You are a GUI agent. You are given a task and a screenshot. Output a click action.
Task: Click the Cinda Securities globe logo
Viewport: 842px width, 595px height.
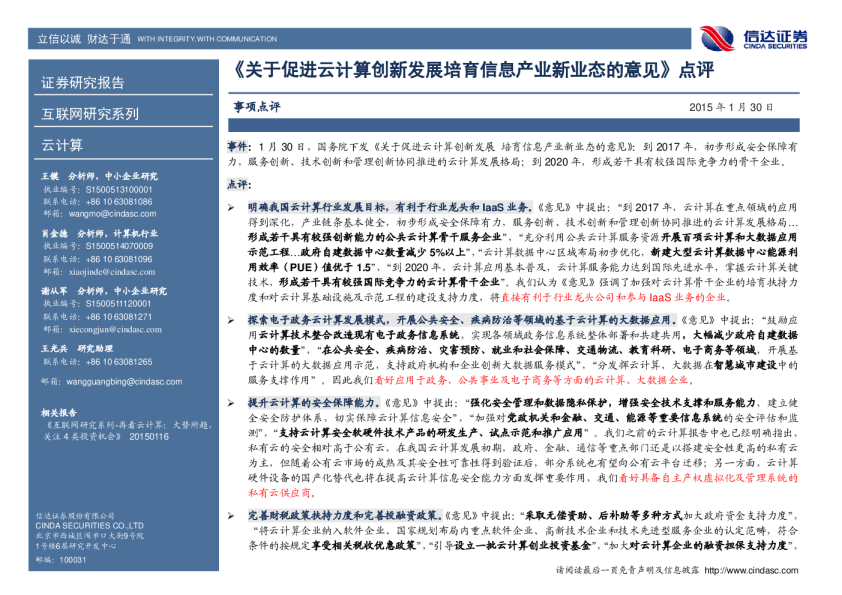coord(718,38)
